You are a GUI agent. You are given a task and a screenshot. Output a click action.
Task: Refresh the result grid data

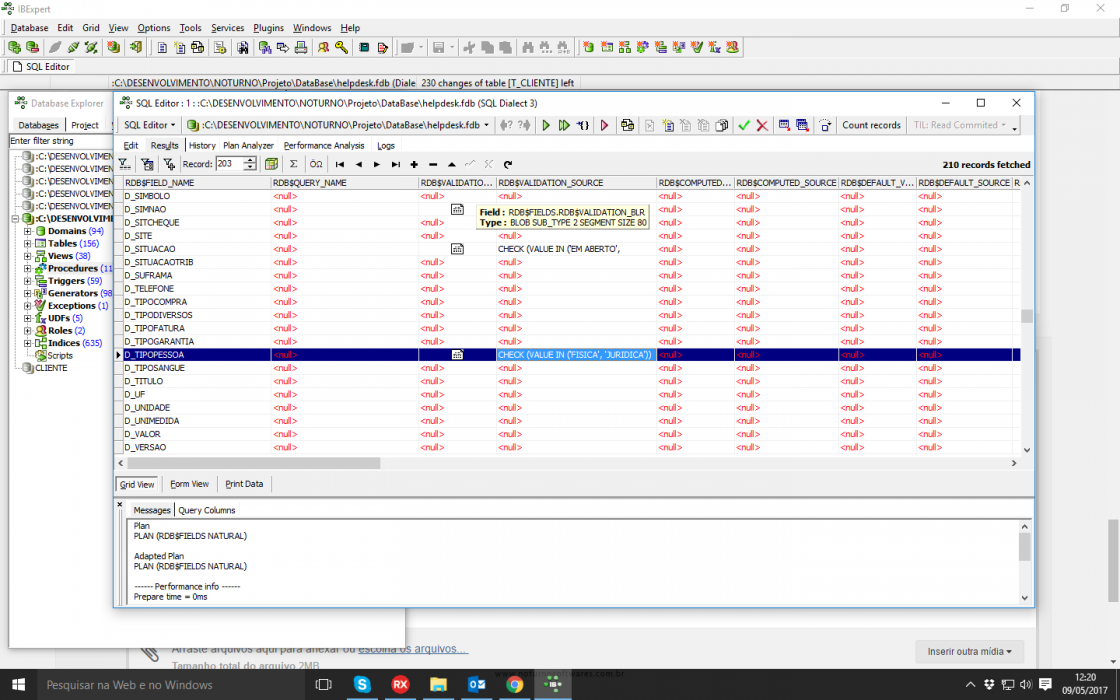(x=508, y=164)
